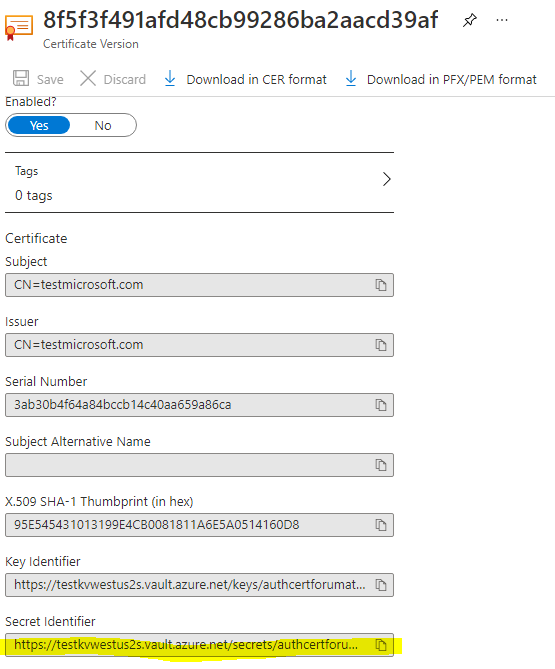Copy the Key Identifier URL
Viewport: 555px width, 669px height.
(x=381, y=585)
